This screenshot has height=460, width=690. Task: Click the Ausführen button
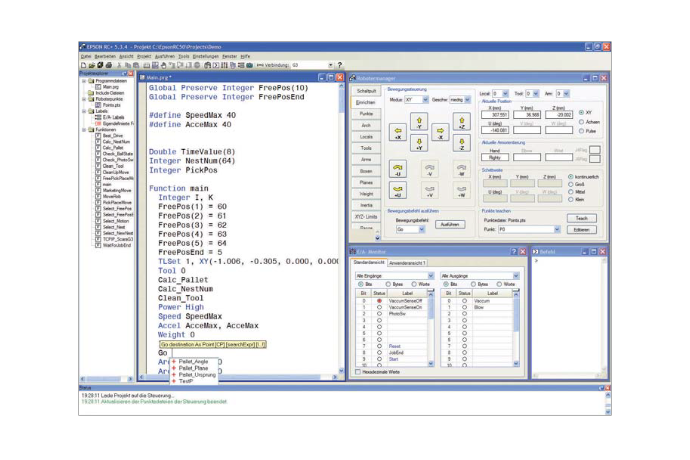[x=449, y=225]
